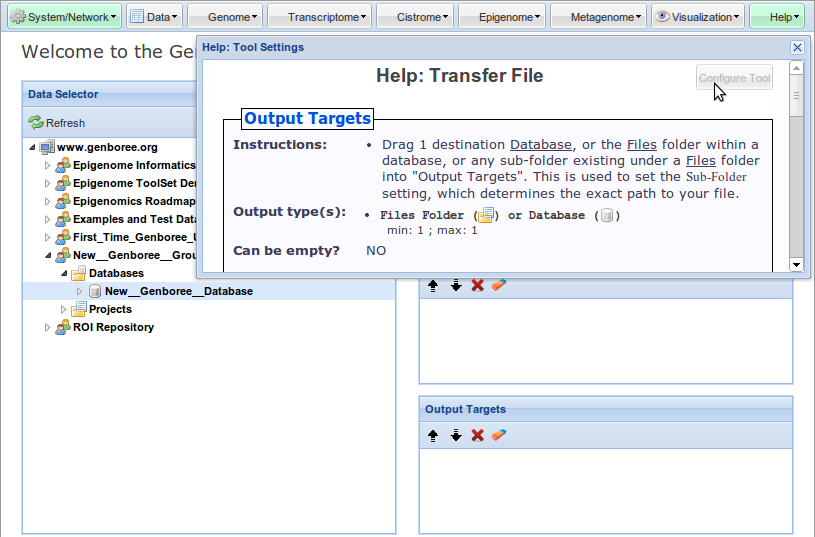The height and width of the screenshot is (537, 815).
Task: Expand the Projects folder
Action: pyautogui.click(x=64, y=309)
